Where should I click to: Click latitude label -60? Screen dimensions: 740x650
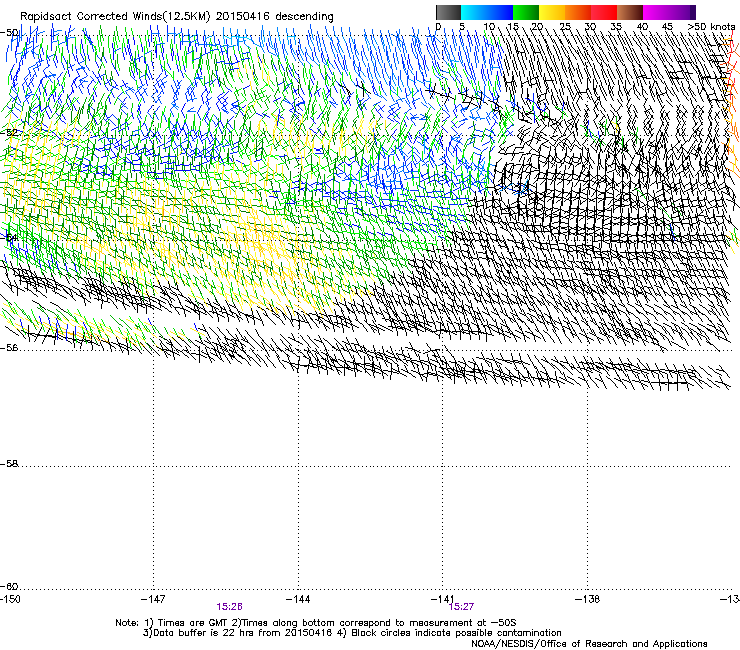pos(9,587)
